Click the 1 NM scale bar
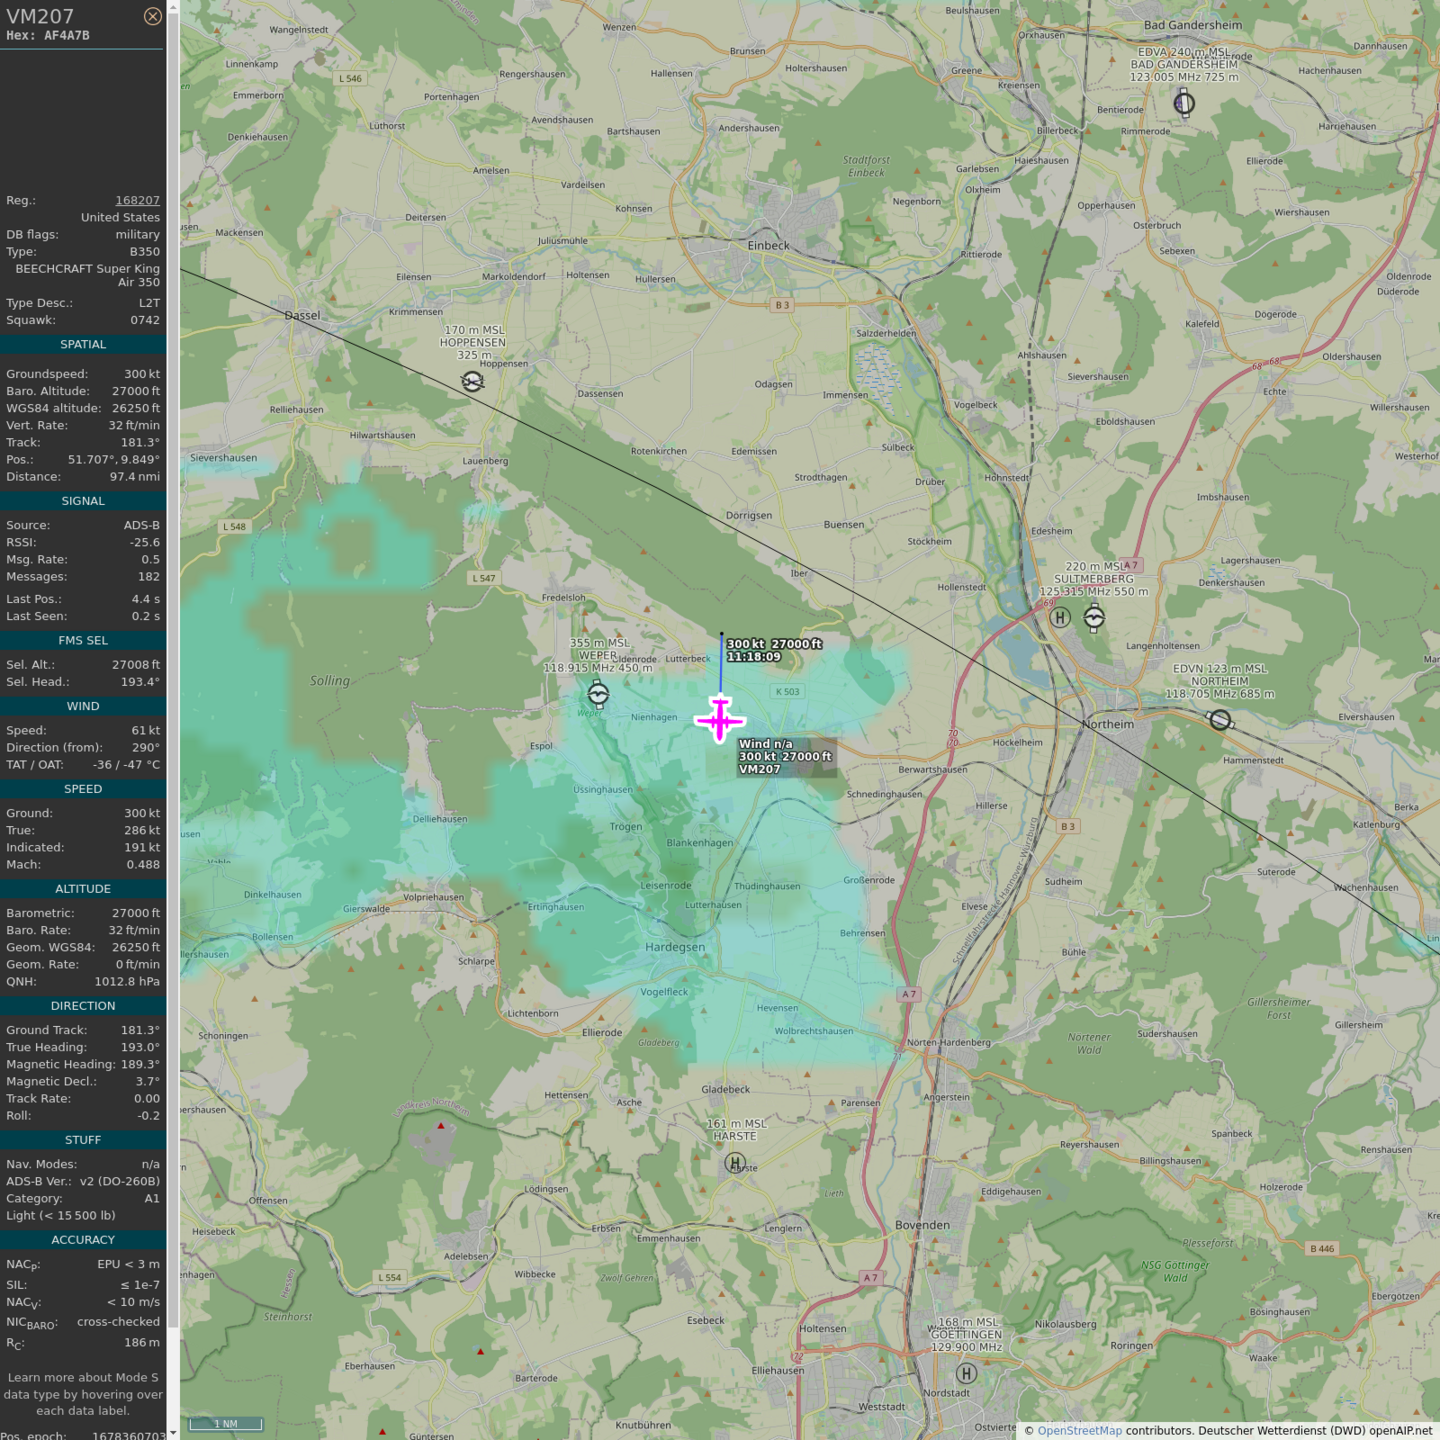1440x1440 pixels. tap(226, 1424)
